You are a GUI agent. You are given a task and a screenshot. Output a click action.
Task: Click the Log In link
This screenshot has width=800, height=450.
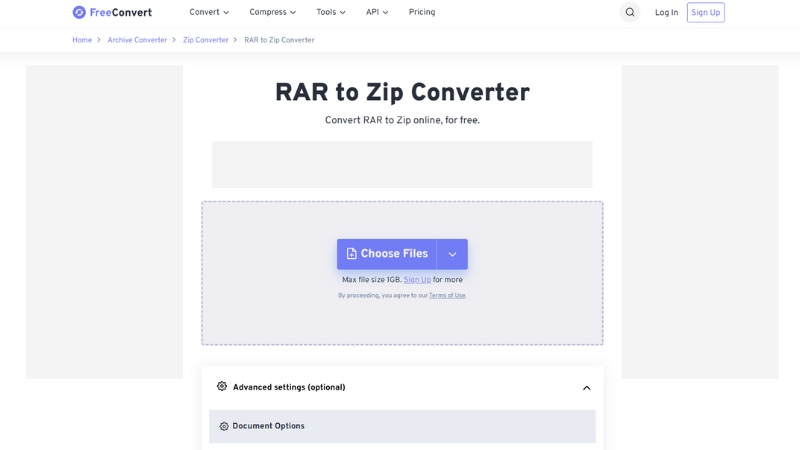(666, 13)
